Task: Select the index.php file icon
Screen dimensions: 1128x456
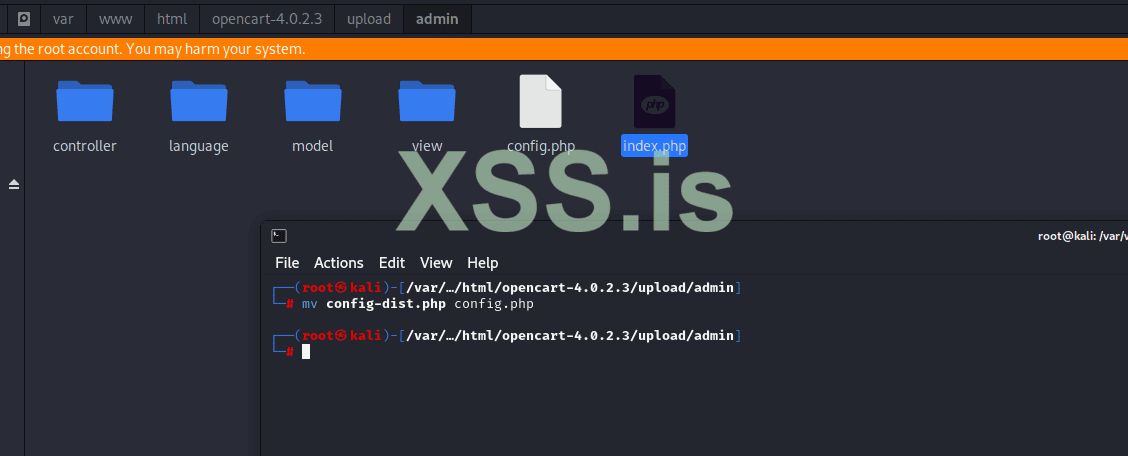Action: click(655, 101)
